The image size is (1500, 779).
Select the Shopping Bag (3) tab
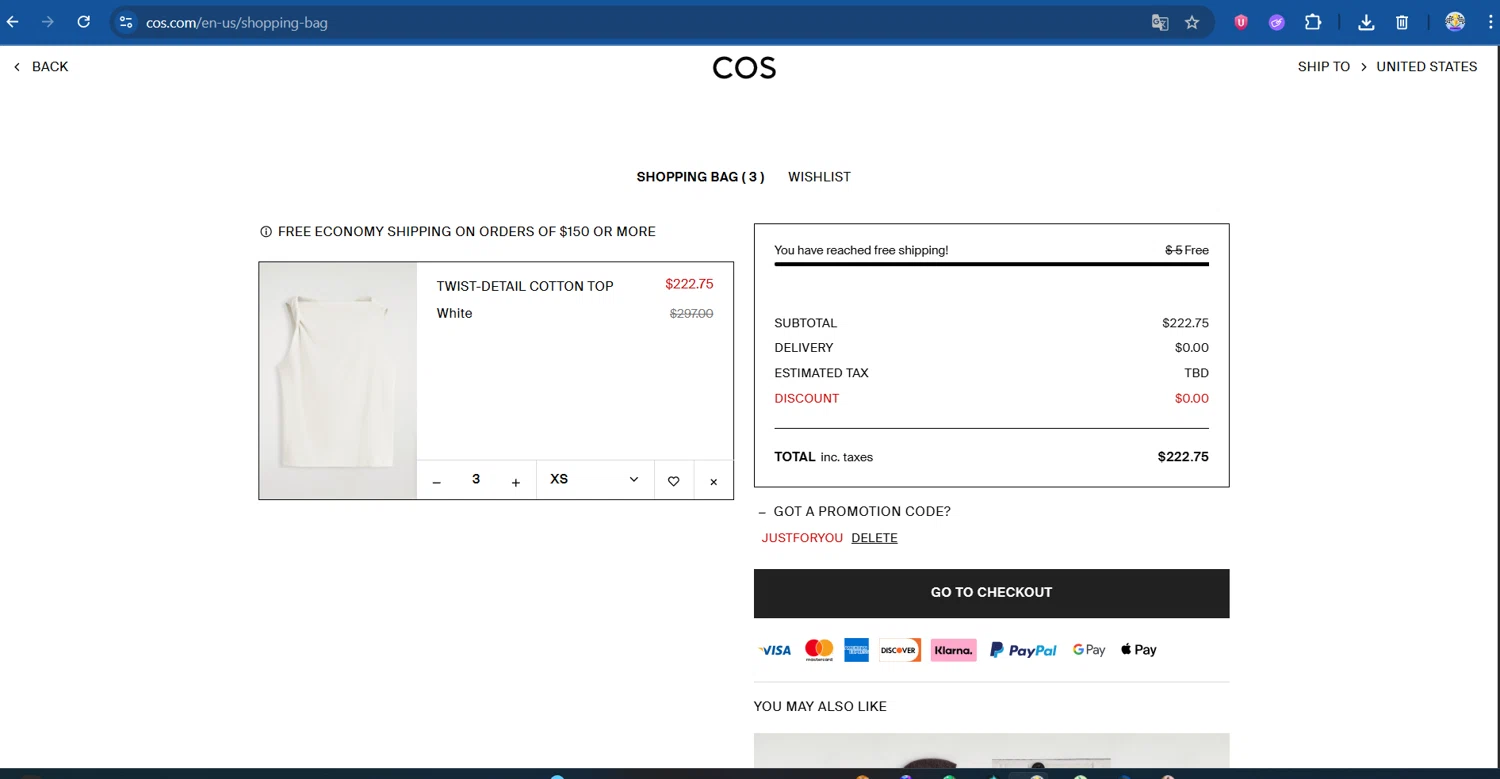click(x=700, y=177)
